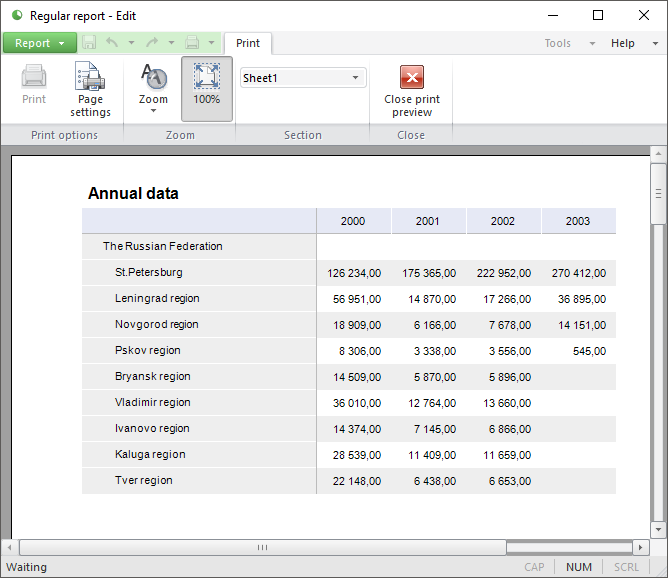Click the quick access save icon
The image size is (668, 578).
[89, 43]
